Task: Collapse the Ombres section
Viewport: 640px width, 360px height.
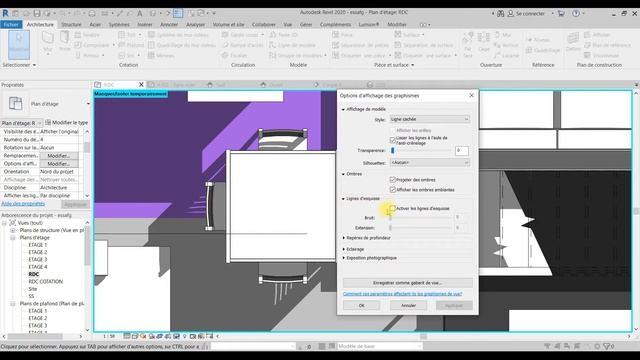Action: (343, 174)
